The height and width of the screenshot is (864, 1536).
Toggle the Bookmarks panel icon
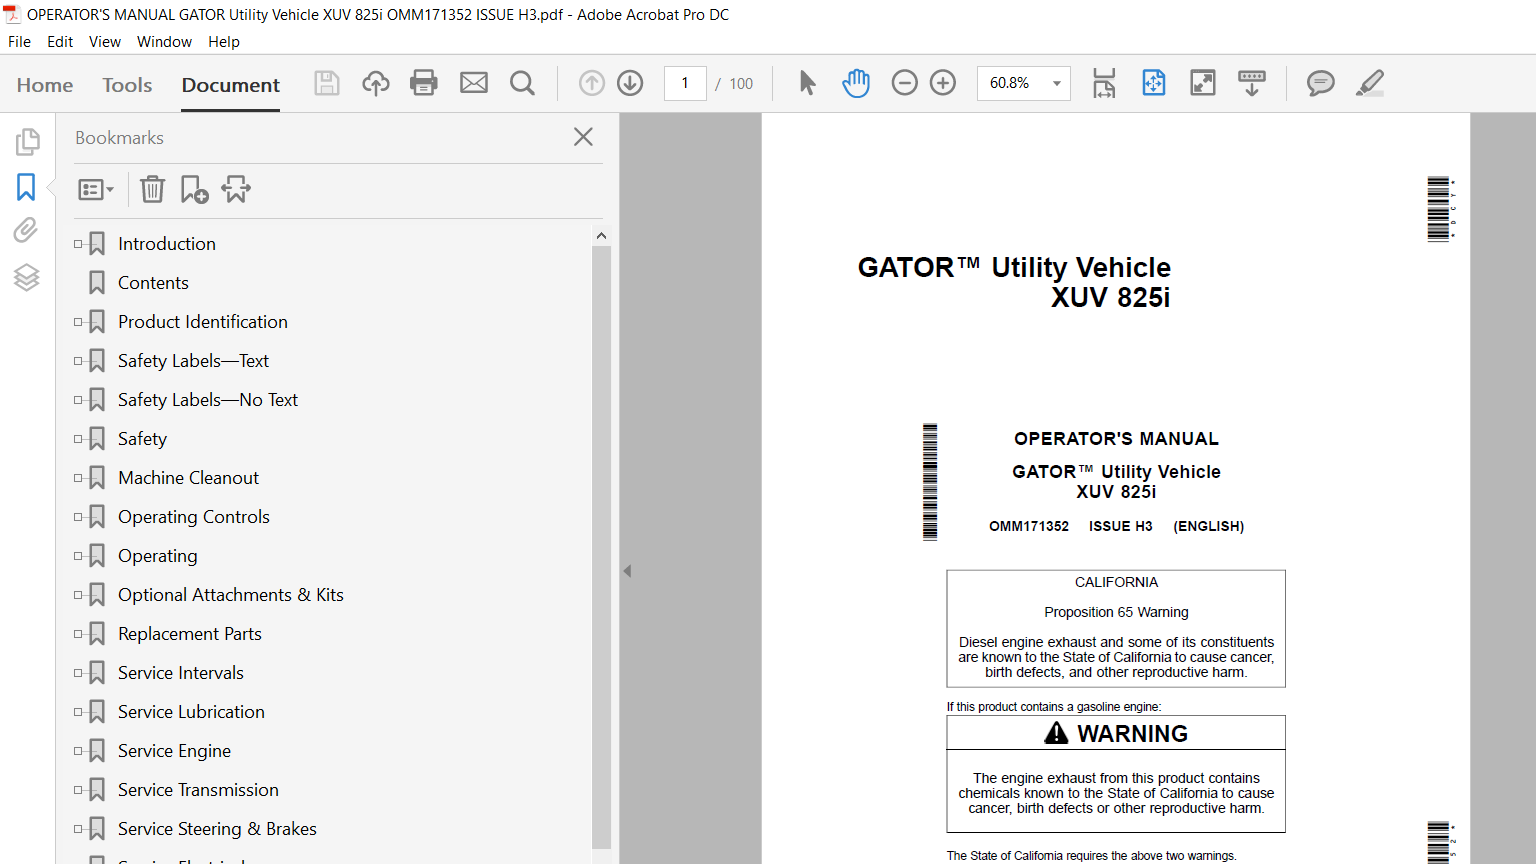click(26, 187)
